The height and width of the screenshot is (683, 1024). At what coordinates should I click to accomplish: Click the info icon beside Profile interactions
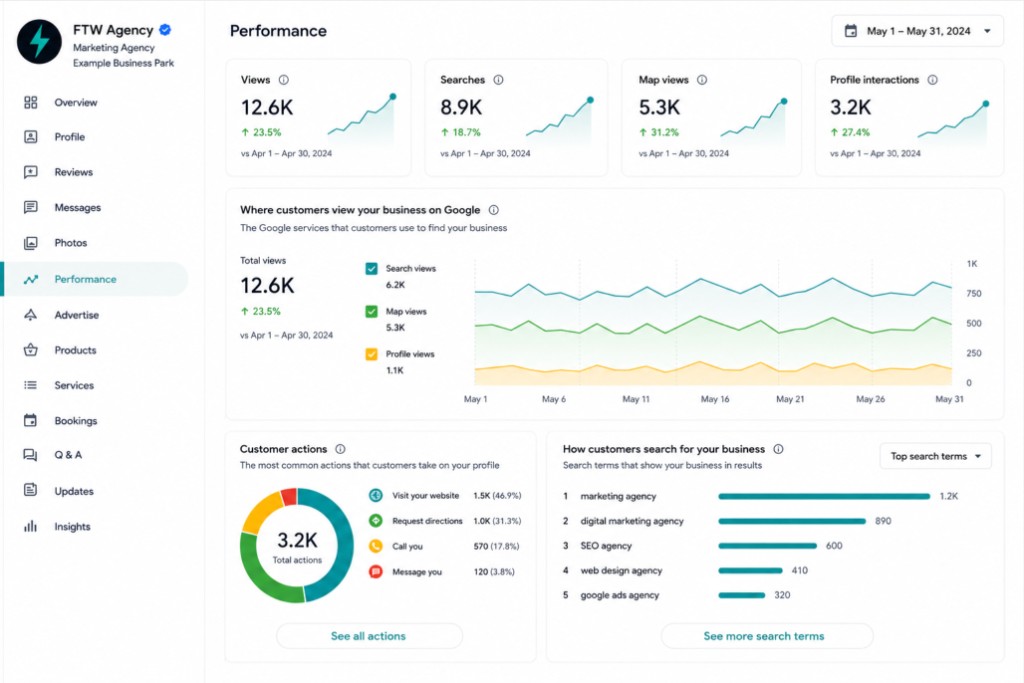pyautogui.click(x=933, y=80)
